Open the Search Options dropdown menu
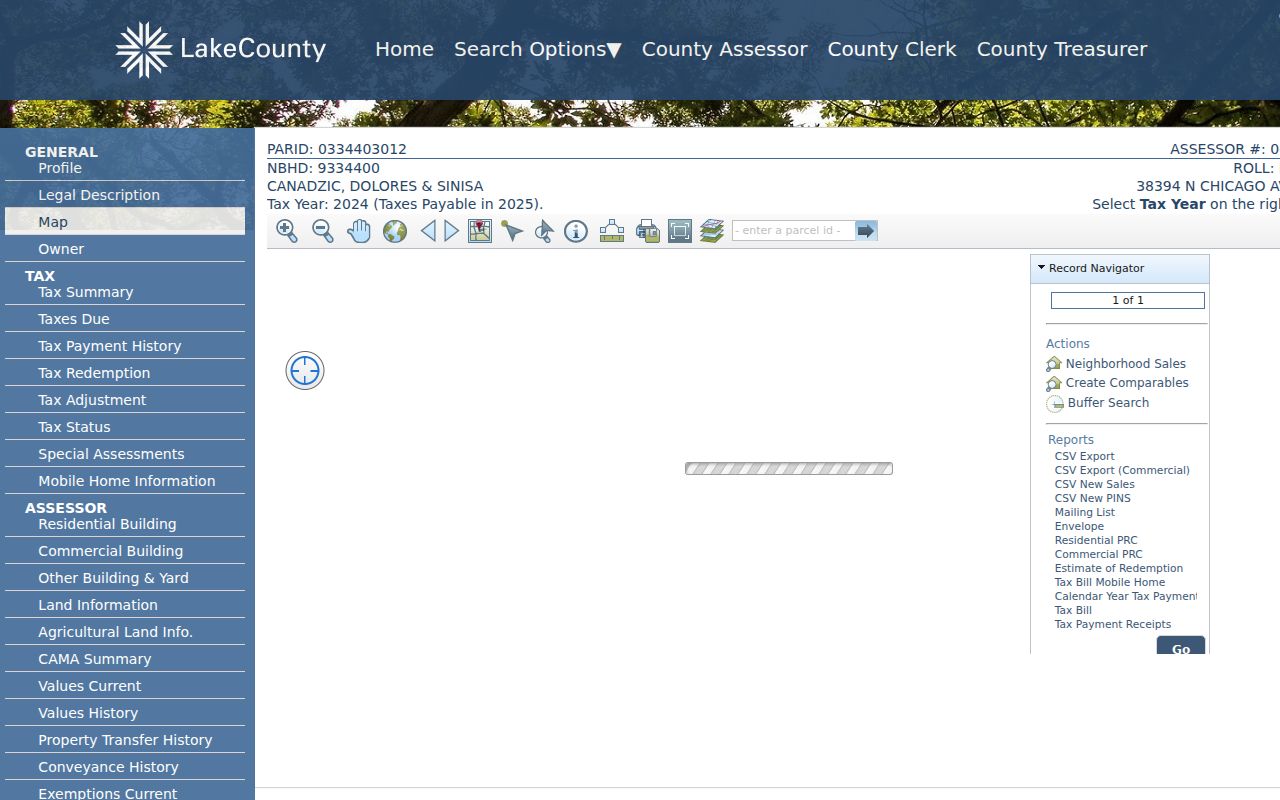The width and height of the screenshot is (1280, 800). pos(538,49)
